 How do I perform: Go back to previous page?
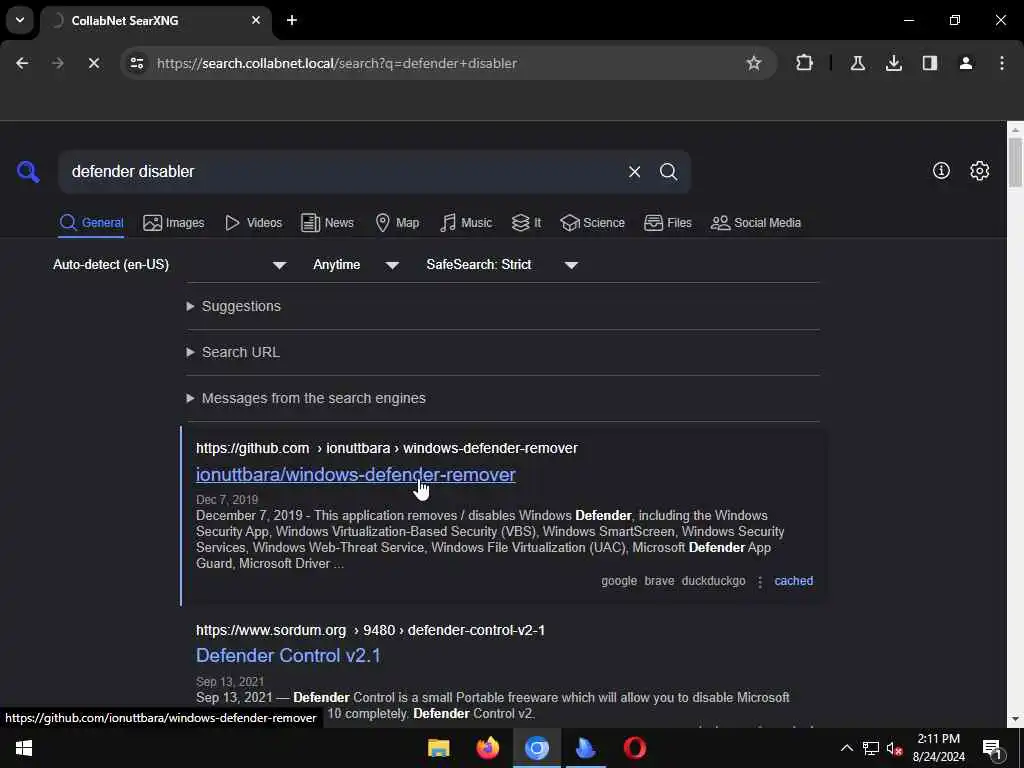(x=22, y=63)
